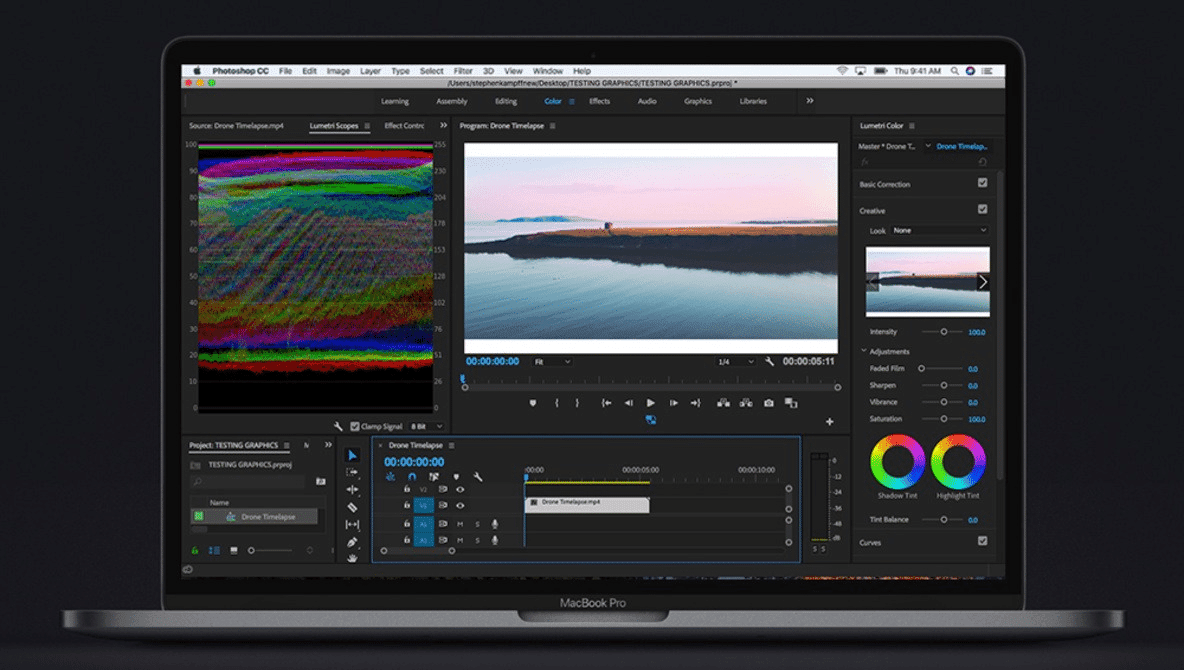Enable voice-over record on track A1
This screenshot has width=1184, height=670.
(x=494, y=524)
